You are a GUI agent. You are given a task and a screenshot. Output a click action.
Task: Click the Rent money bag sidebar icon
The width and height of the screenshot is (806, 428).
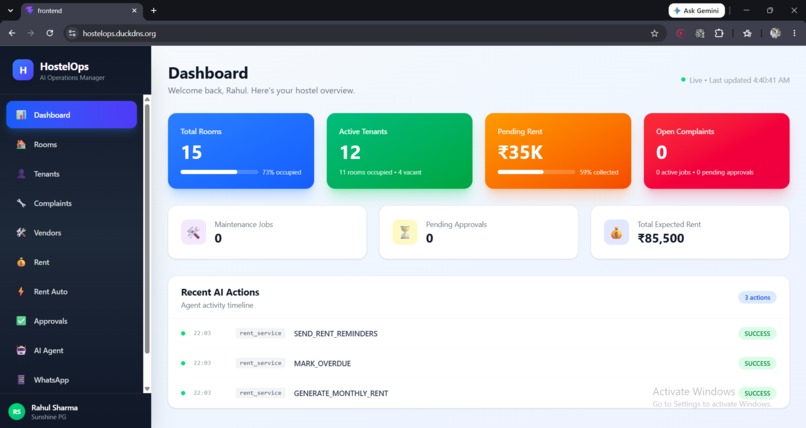[21, 262]
